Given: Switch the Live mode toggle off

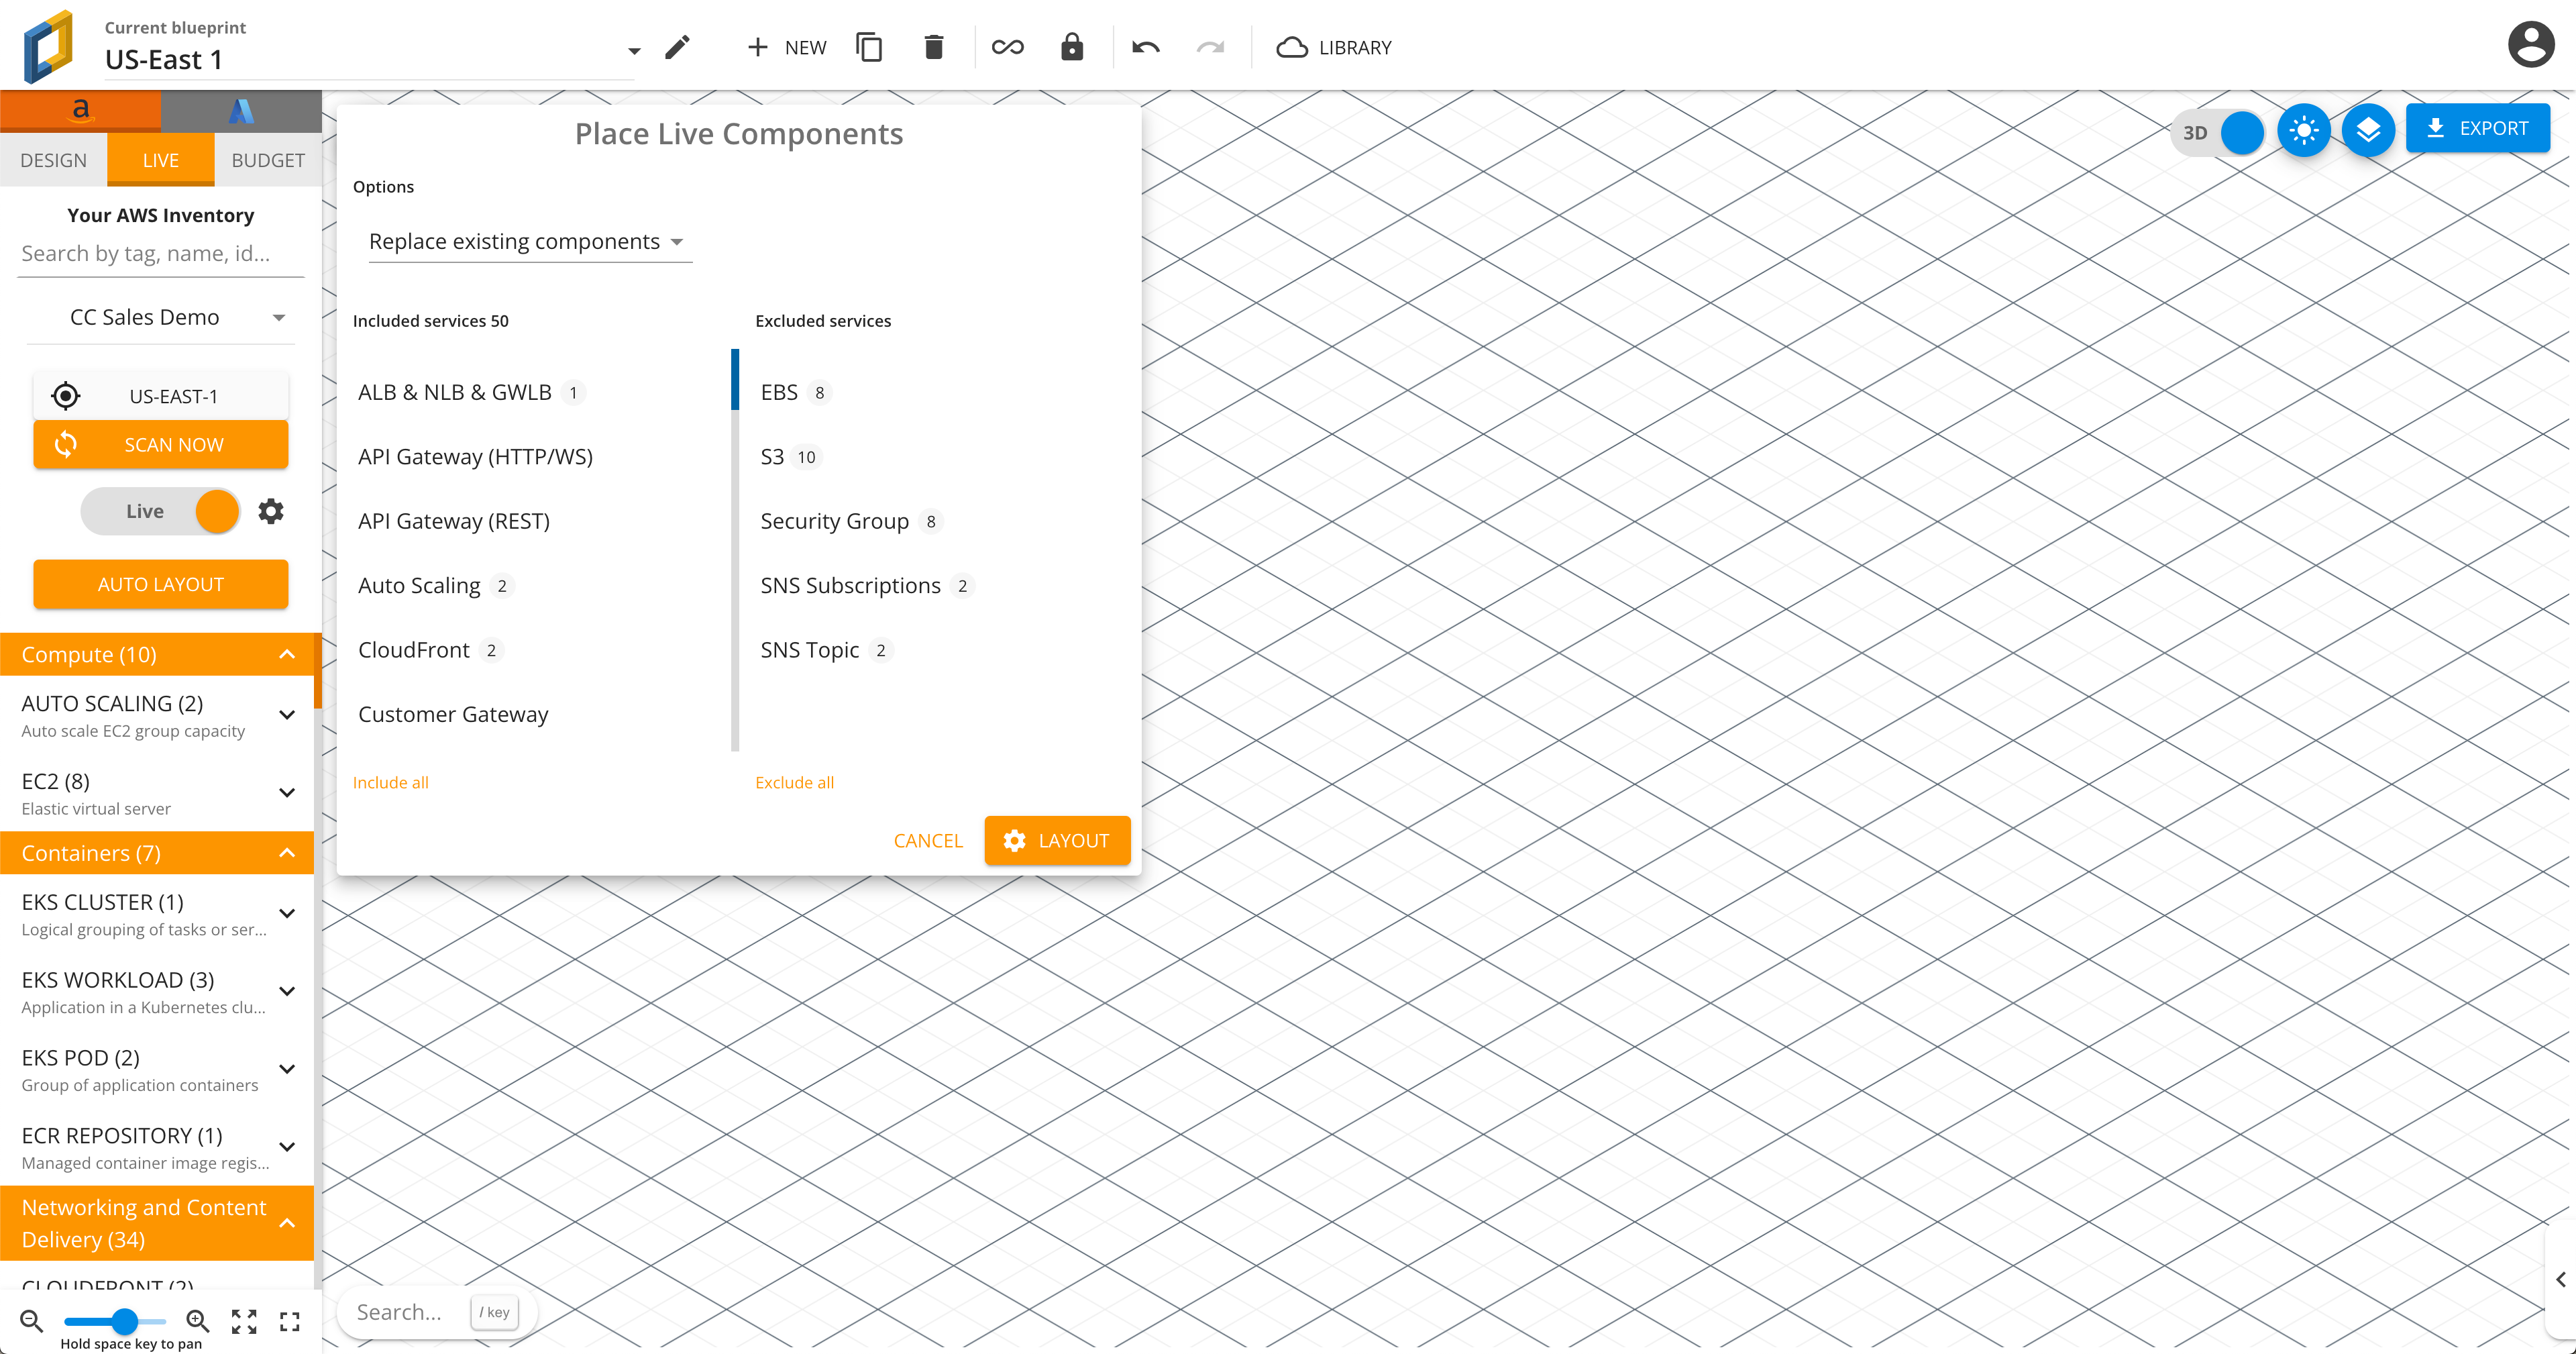Looking at the screenshot, I should 216,511.
